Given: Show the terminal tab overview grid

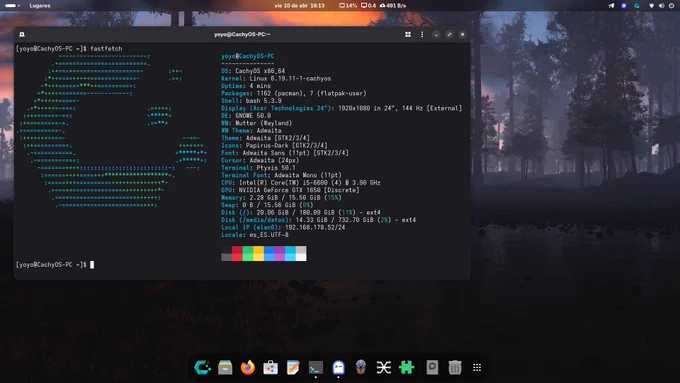Looking at the screenshot, I should click(x=408, y=34).
